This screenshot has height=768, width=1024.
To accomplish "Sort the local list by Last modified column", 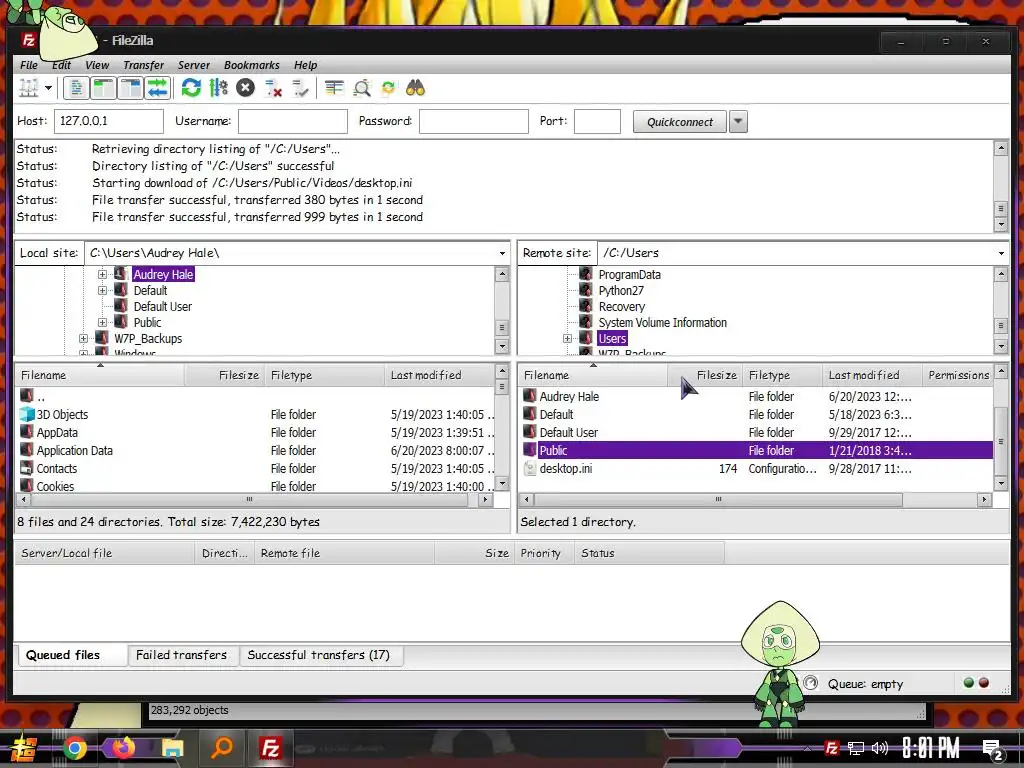I will pyautogui.click(x=439, y=375).
